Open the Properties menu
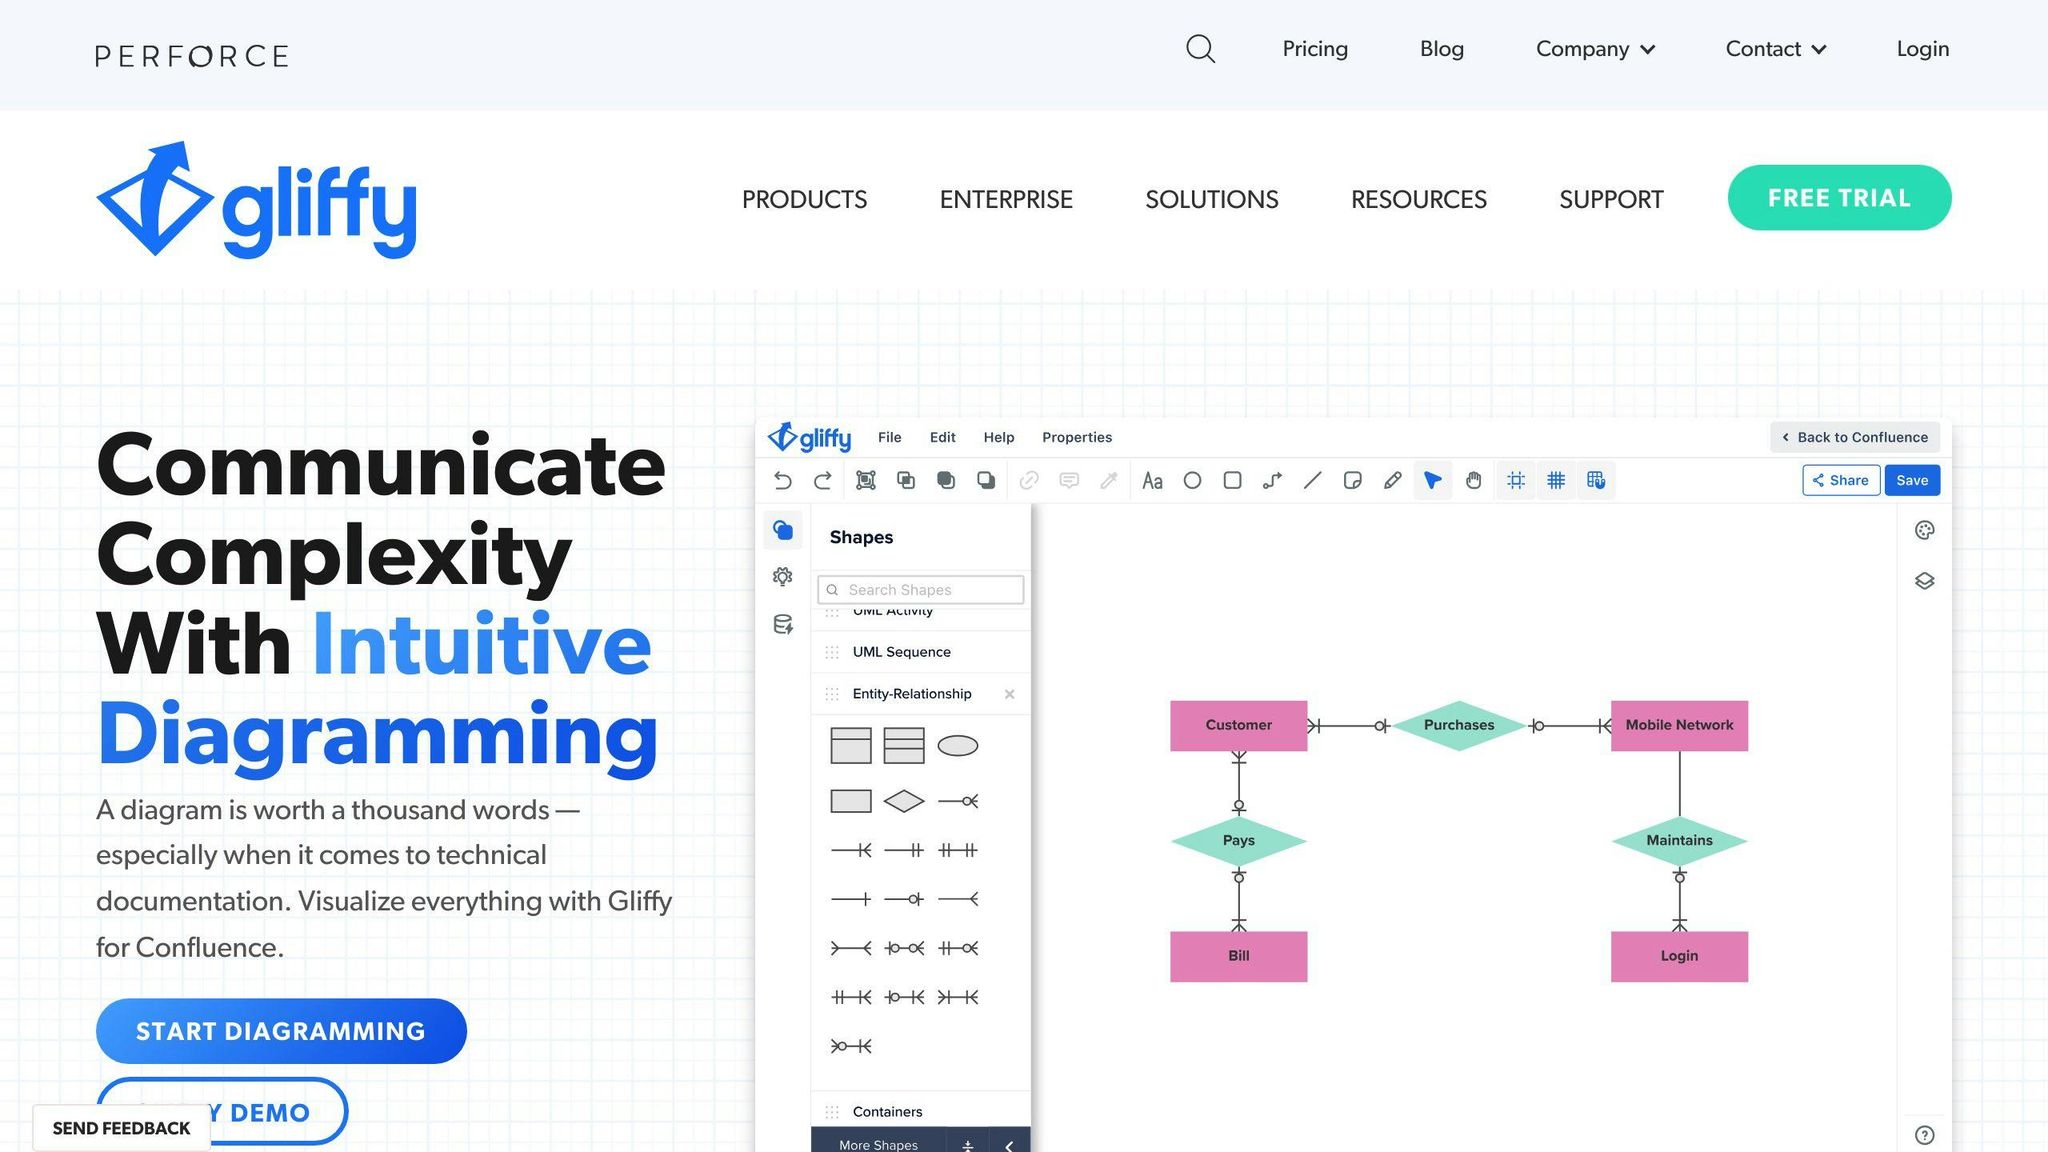The width and height of the screenshot is (2048, 1152). [x=1076, y=437]
